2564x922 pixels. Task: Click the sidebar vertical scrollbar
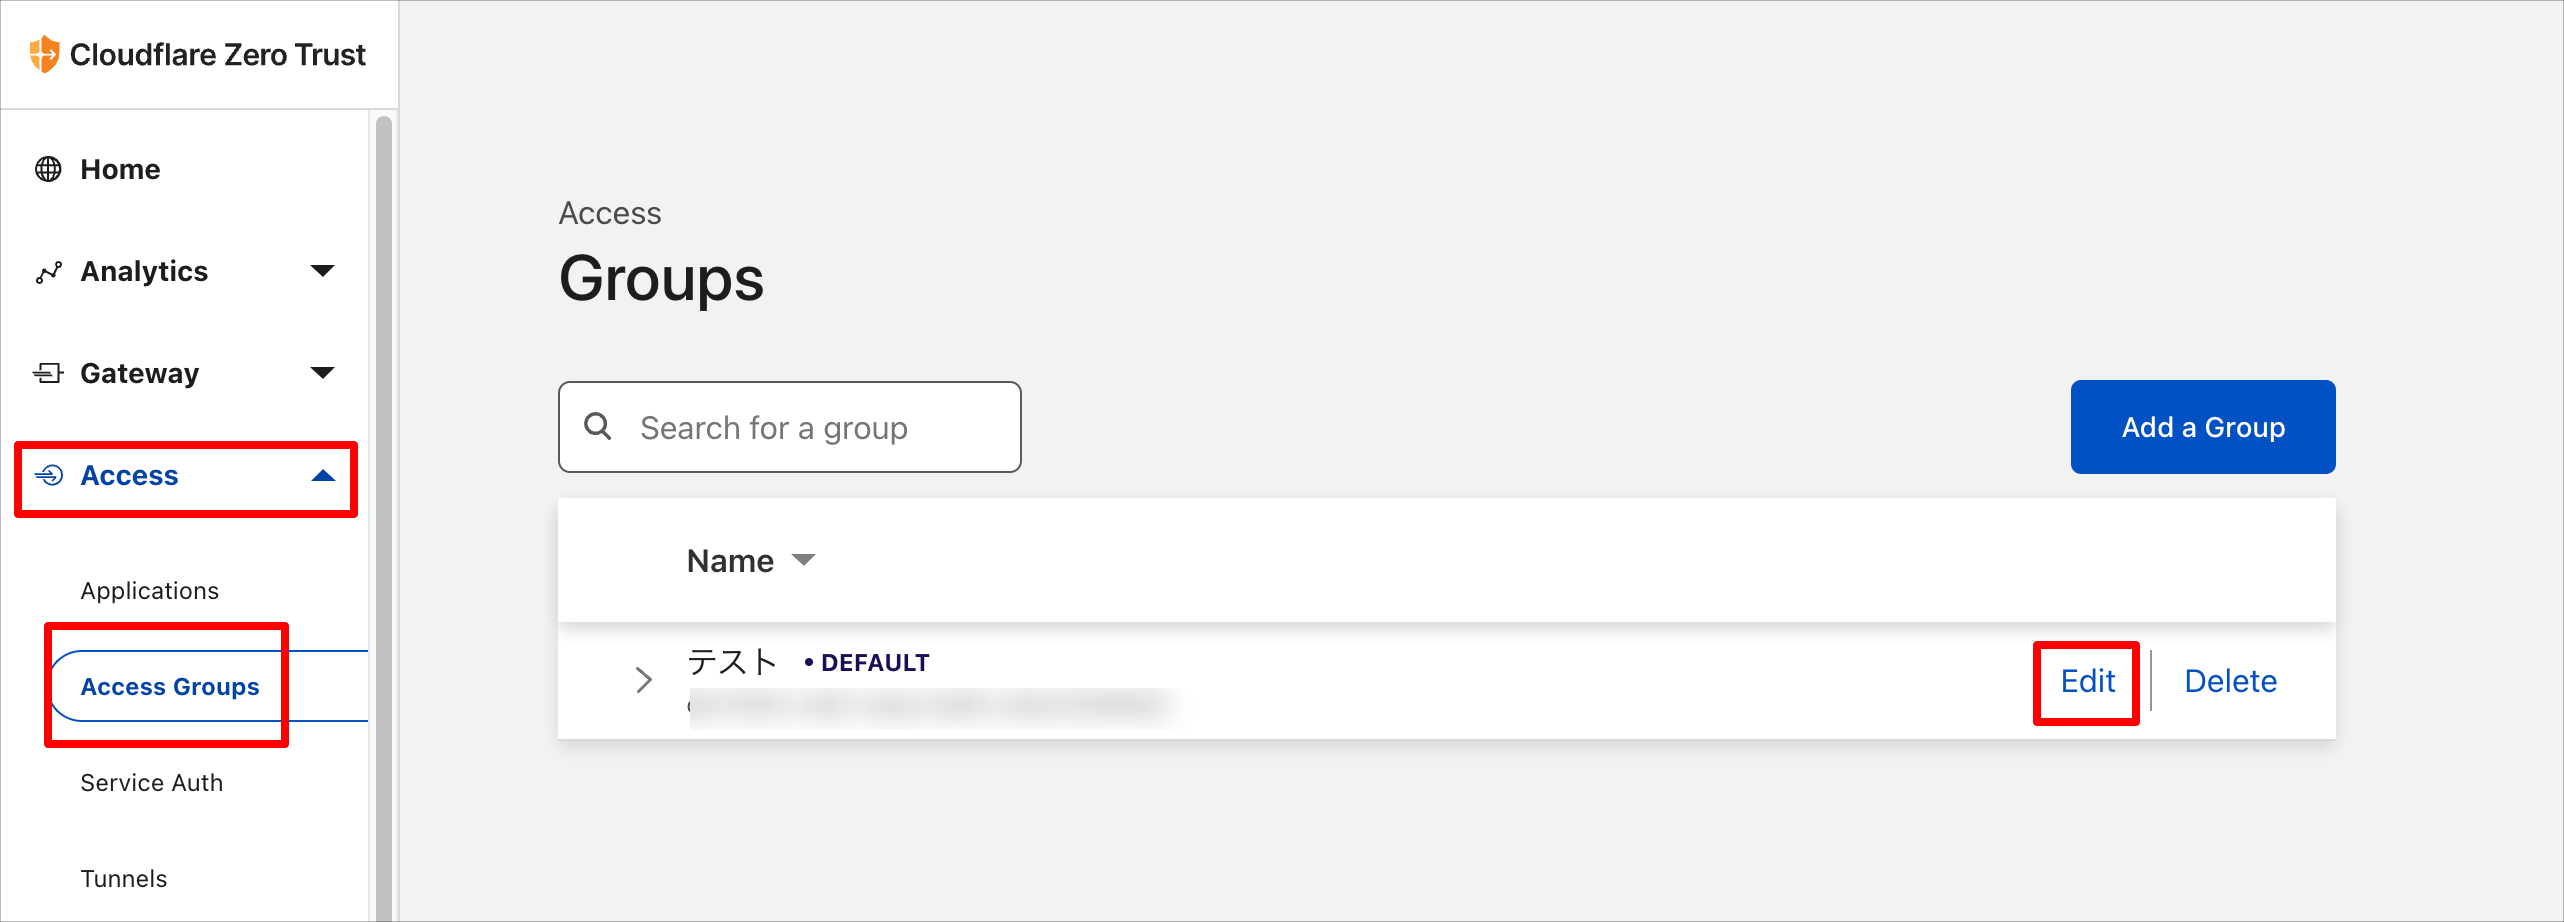click(x=384, y=516)
